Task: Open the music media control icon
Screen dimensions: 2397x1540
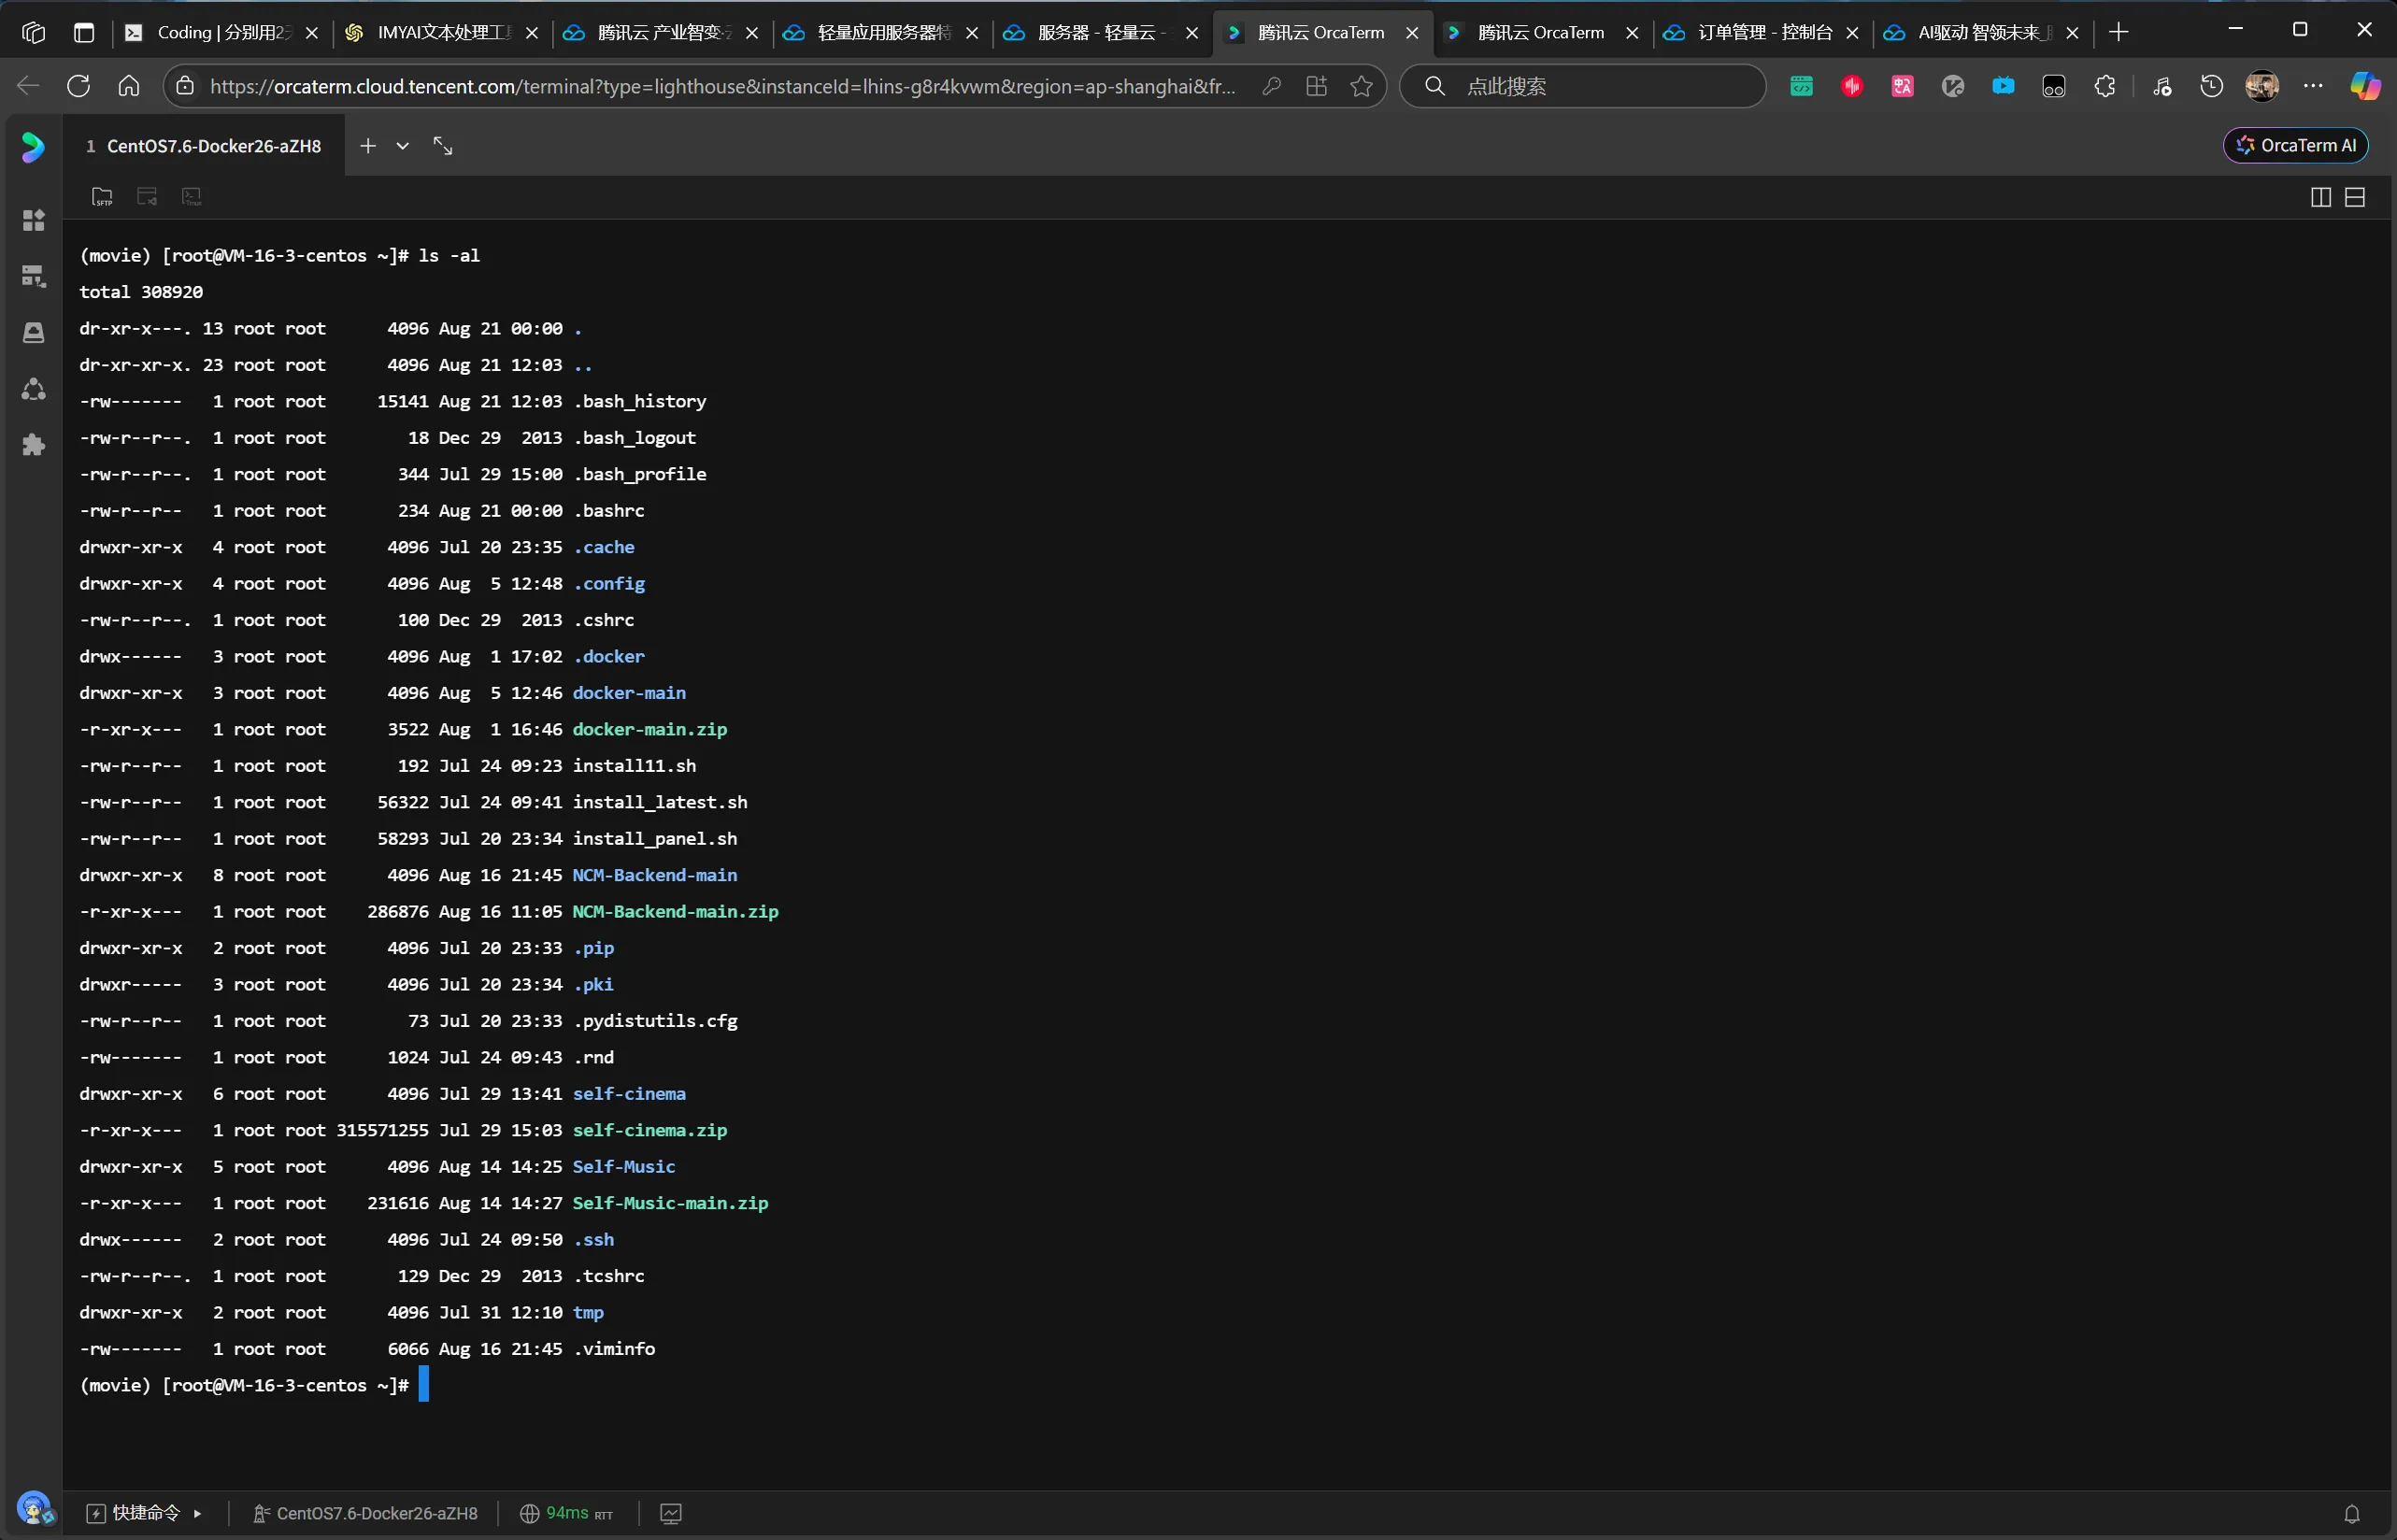Action: 2162,87
